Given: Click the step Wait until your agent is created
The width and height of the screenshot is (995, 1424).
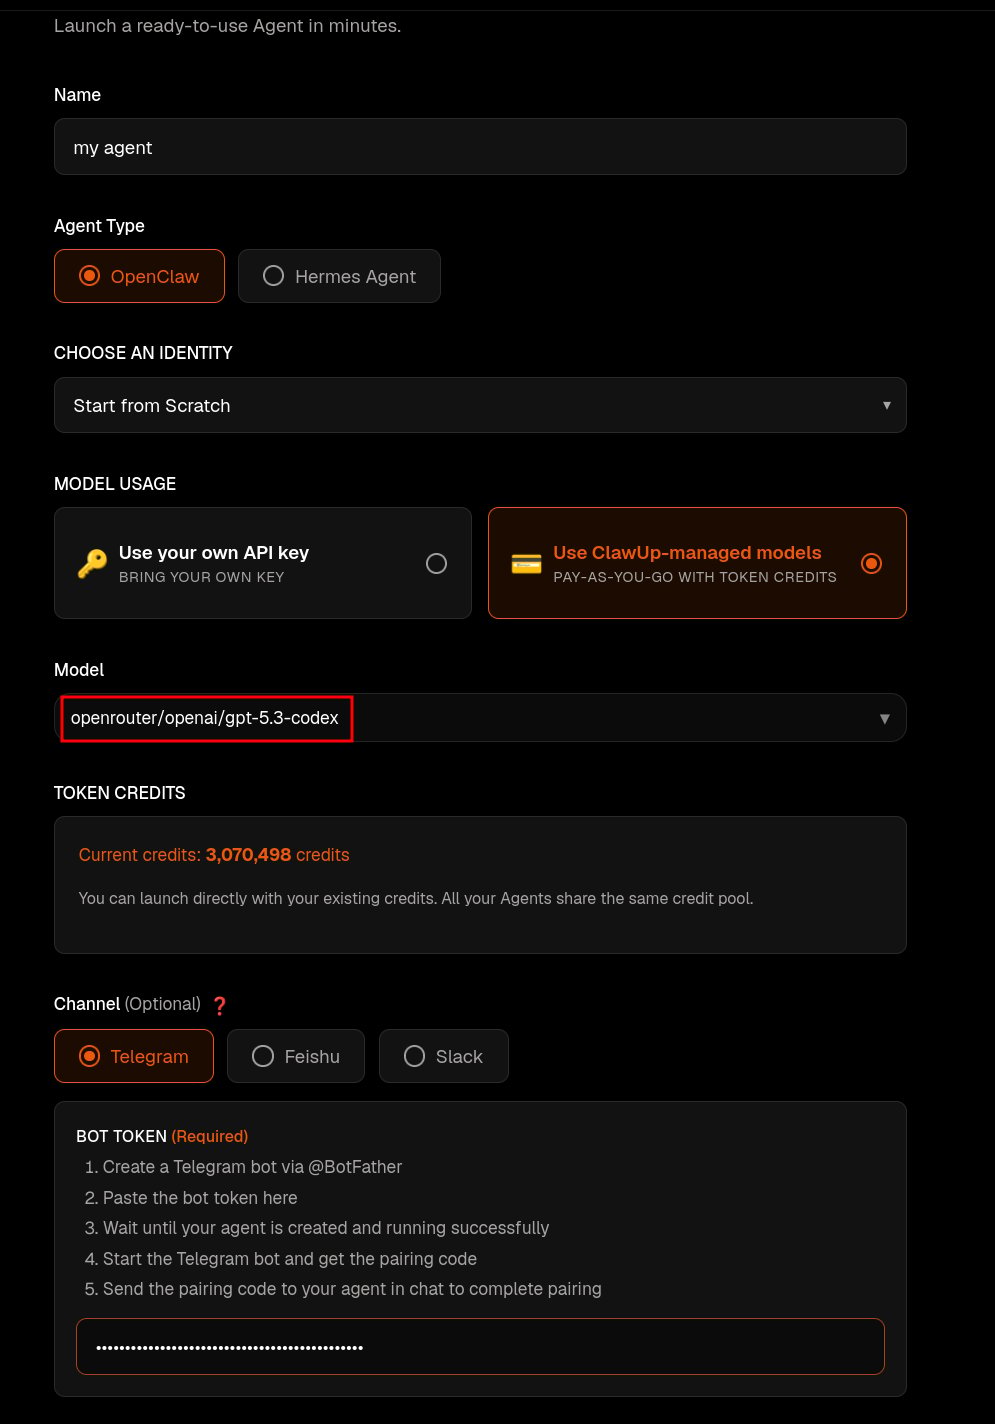Looking at the screenshot, I should pos(326,1228).
